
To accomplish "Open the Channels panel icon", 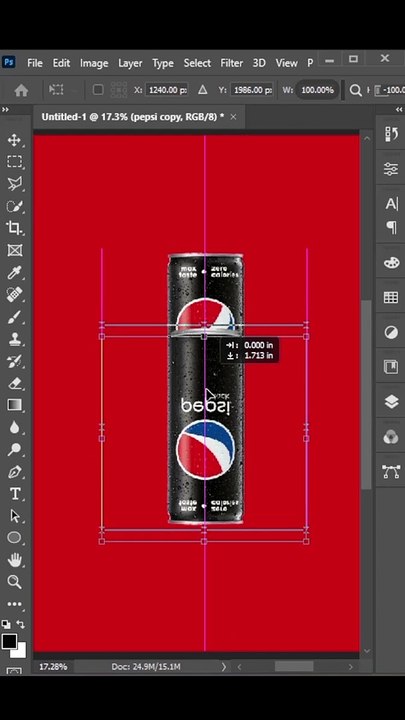I will 391,437.
